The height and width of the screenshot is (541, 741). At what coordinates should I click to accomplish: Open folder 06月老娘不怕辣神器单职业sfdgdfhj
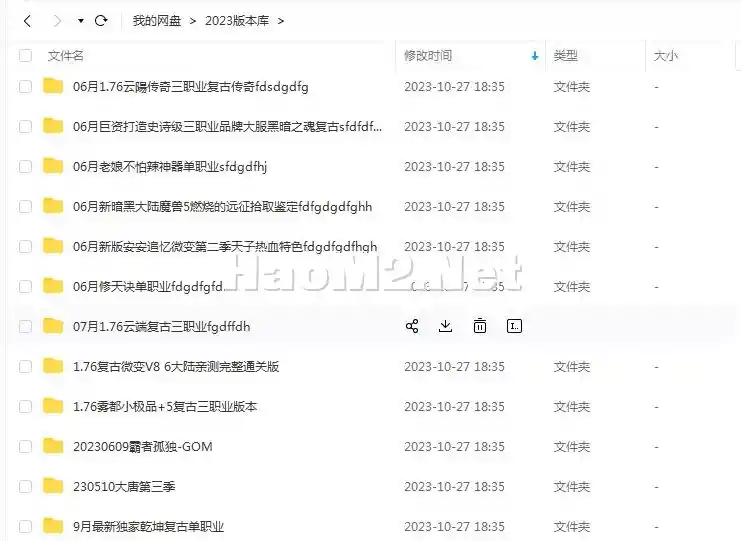tap(170, 167)
